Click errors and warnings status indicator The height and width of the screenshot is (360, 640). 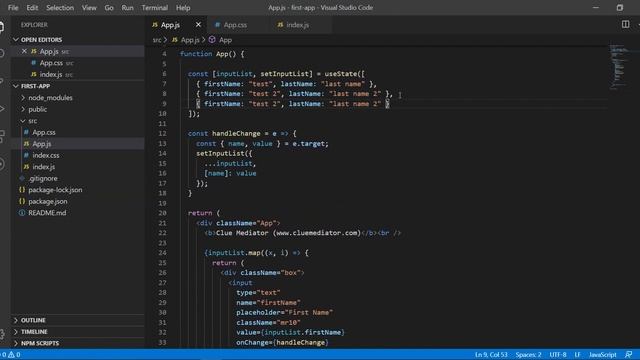click(x=11, y=355)
